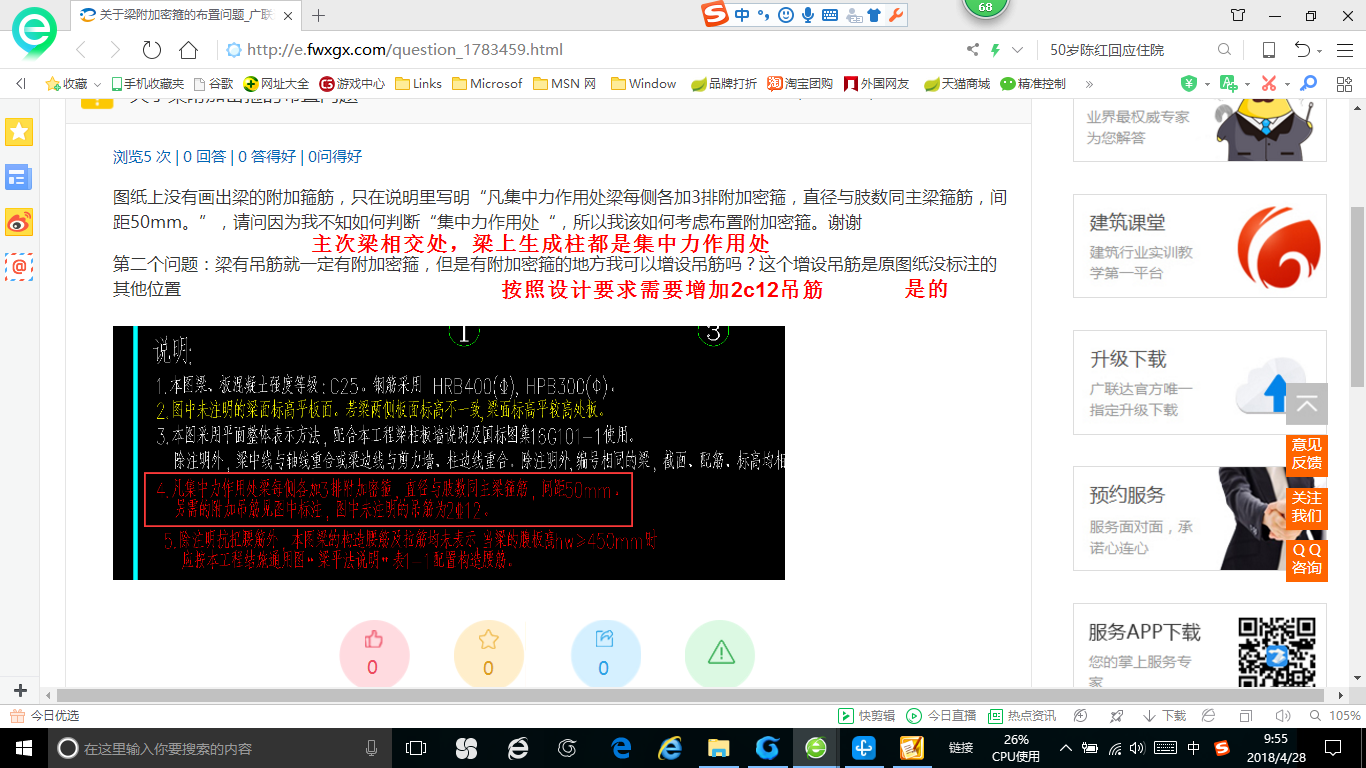Click the QQ咨询 button
This screenshot has height=768, width=1366.
pyautogui.click(x=1307, y=559)
